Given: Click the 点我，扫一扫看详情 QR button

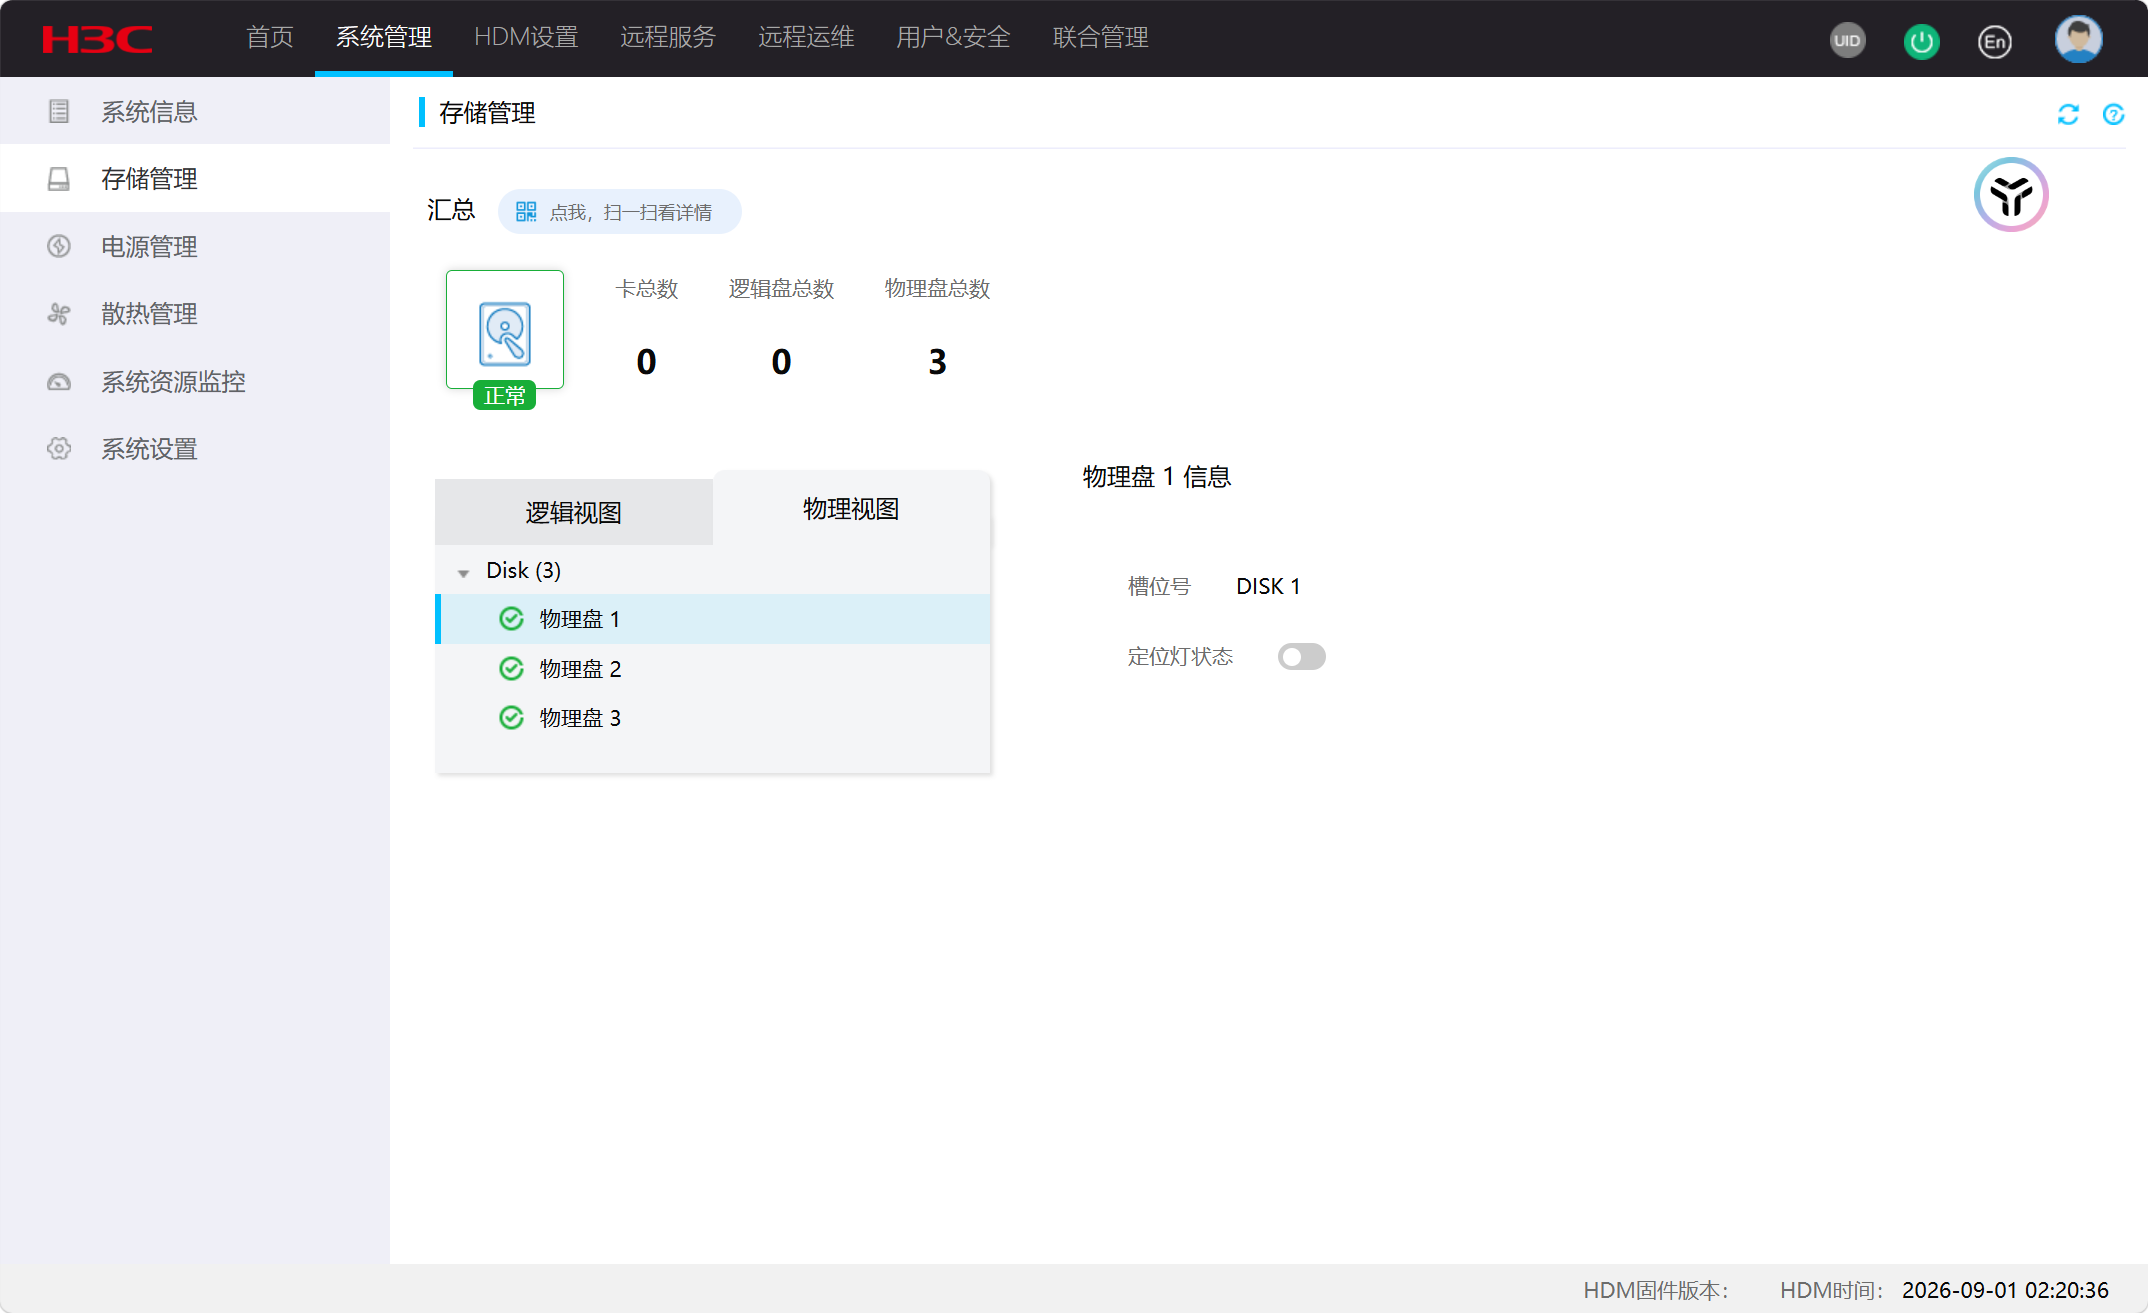Looking at the screenshot, I should pyautogui.click(x=619, y=211).
